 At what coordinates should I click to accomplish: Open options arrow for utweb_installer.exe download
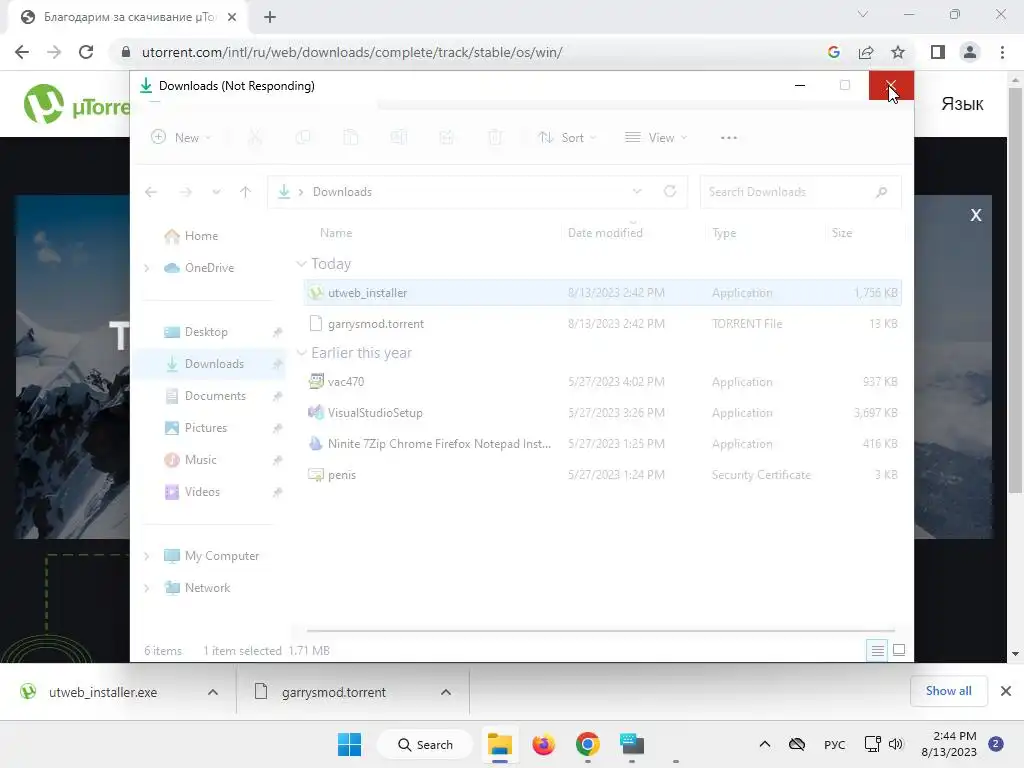[x=213, y=692]
